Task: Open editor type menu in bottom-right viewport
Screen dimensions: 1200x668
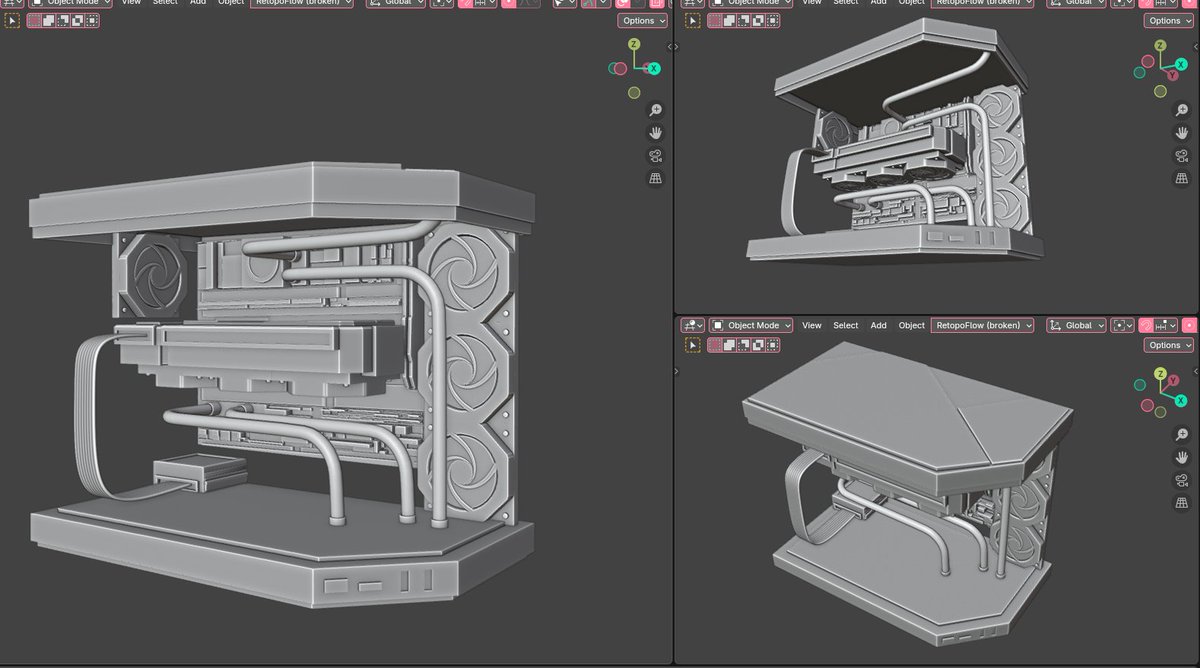Action: 692,325
